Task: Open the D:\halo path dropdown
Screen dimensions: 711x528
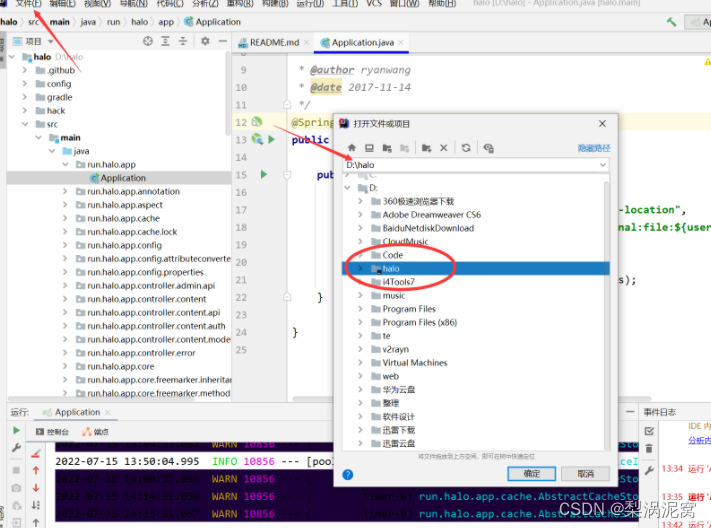Action: coord(603,165)
